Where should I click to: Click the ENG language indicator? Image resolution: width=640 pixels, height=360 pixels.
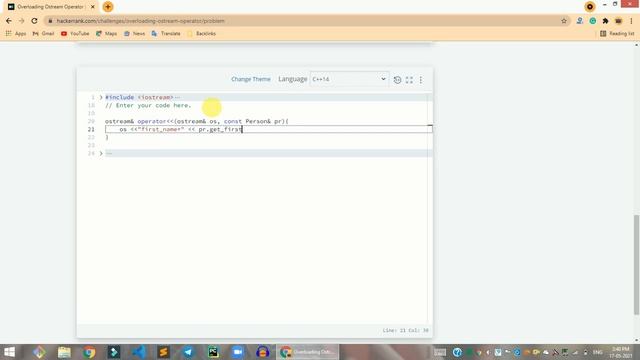click(598, 352)
